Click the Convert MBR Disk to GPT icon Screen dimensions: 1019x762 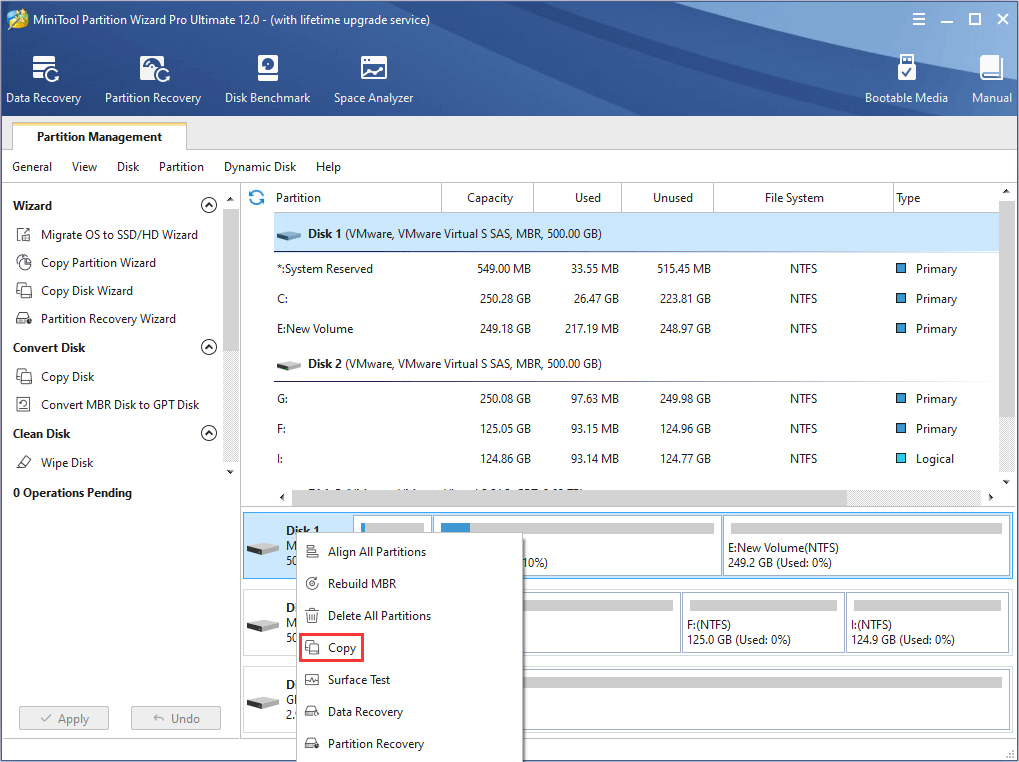(23, 404)
